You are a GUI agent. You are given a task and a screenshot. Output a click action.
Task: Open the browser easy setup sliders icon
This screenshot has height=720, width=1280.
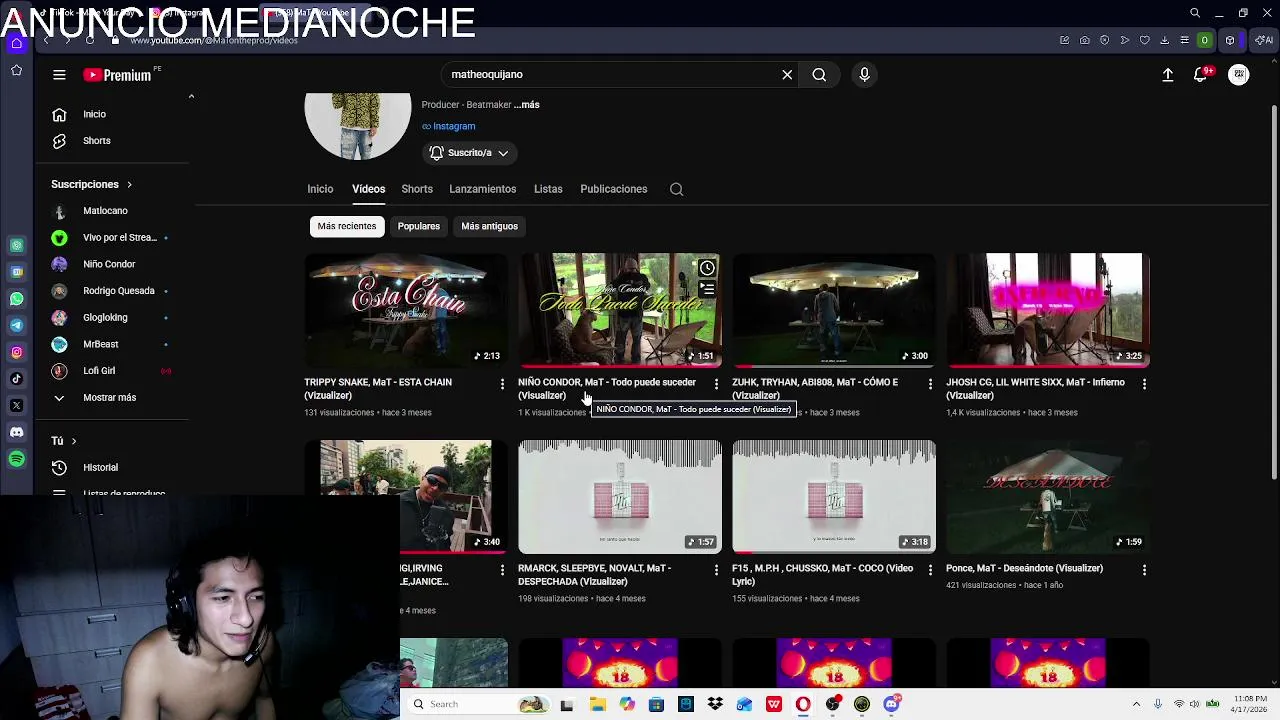1185,40
